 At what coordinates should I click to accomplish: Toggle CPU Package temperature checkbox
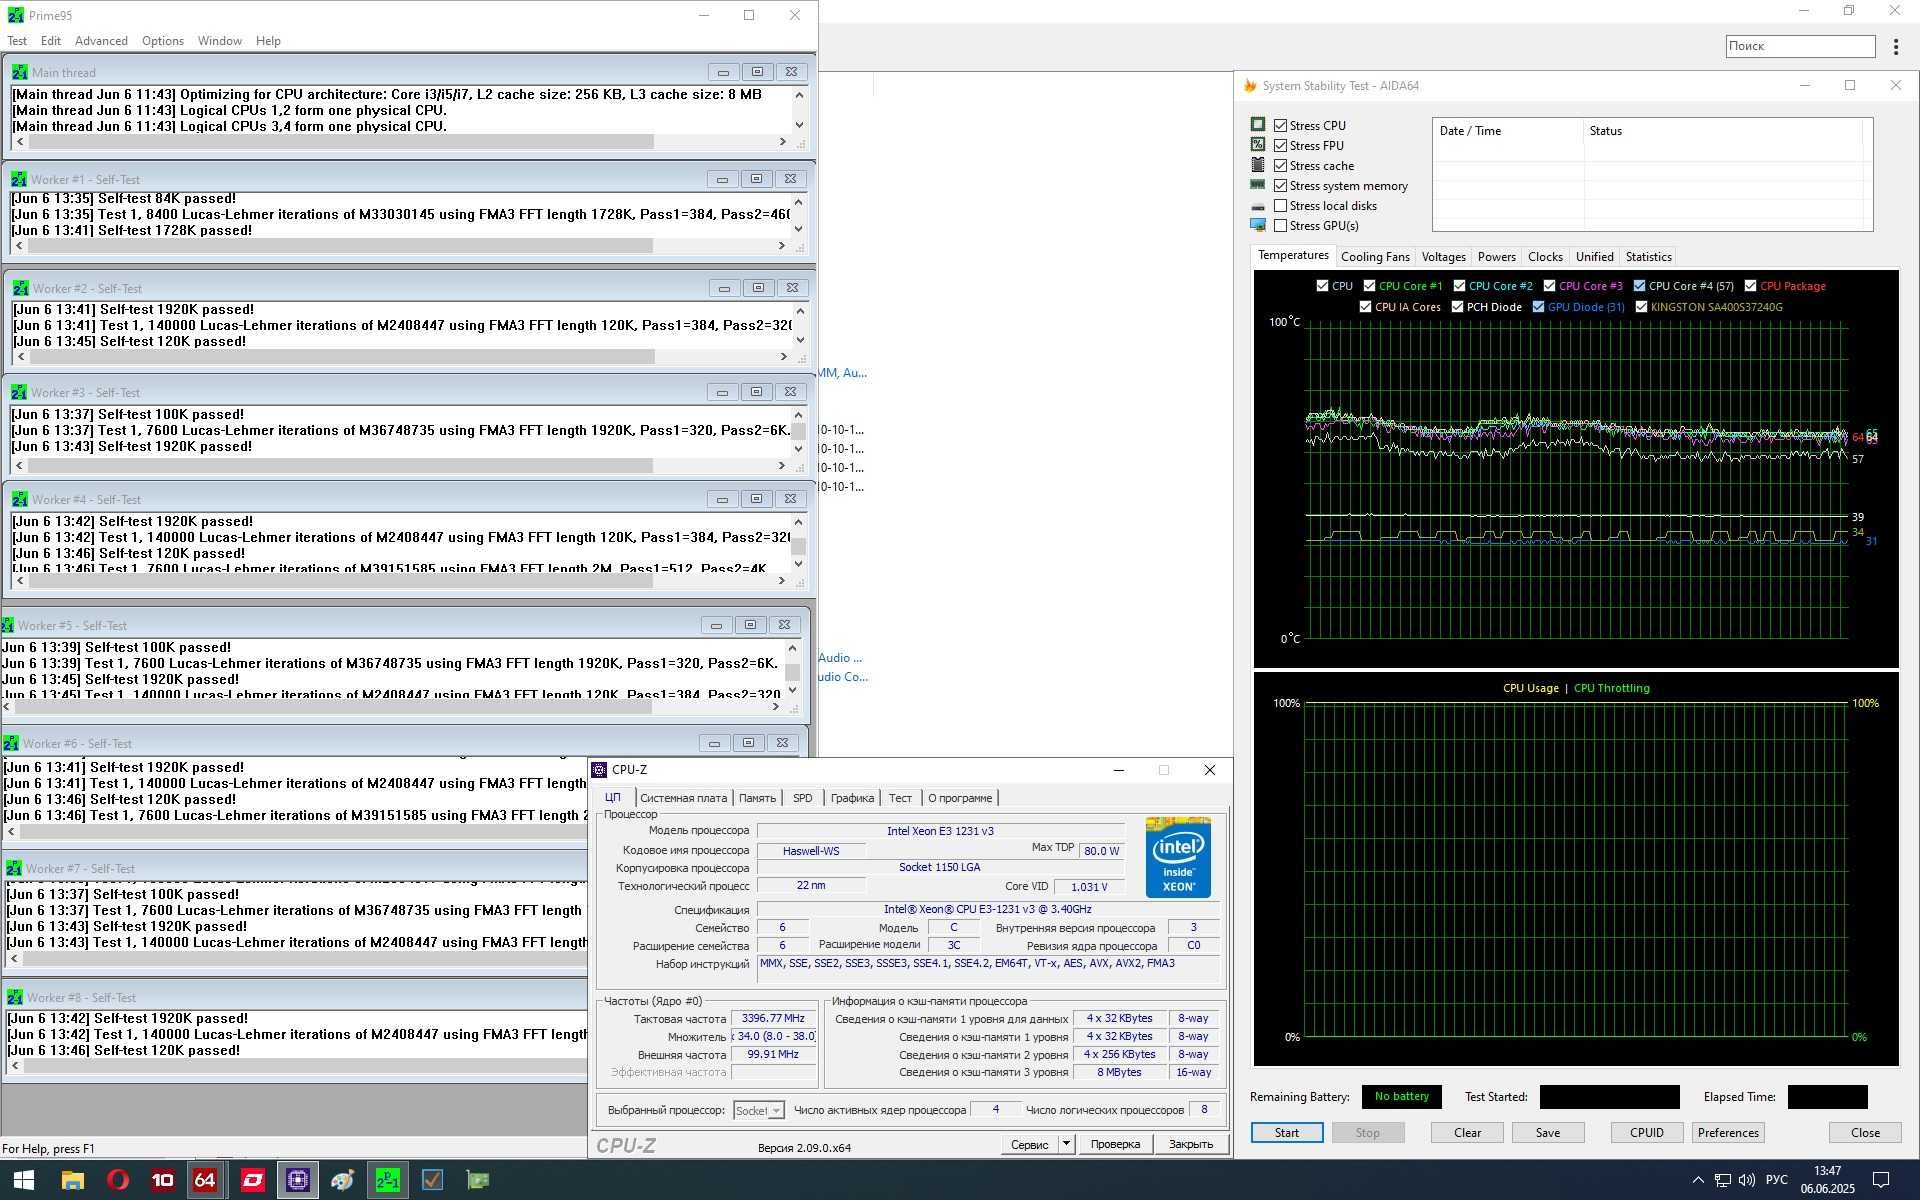coord(1750,286)
